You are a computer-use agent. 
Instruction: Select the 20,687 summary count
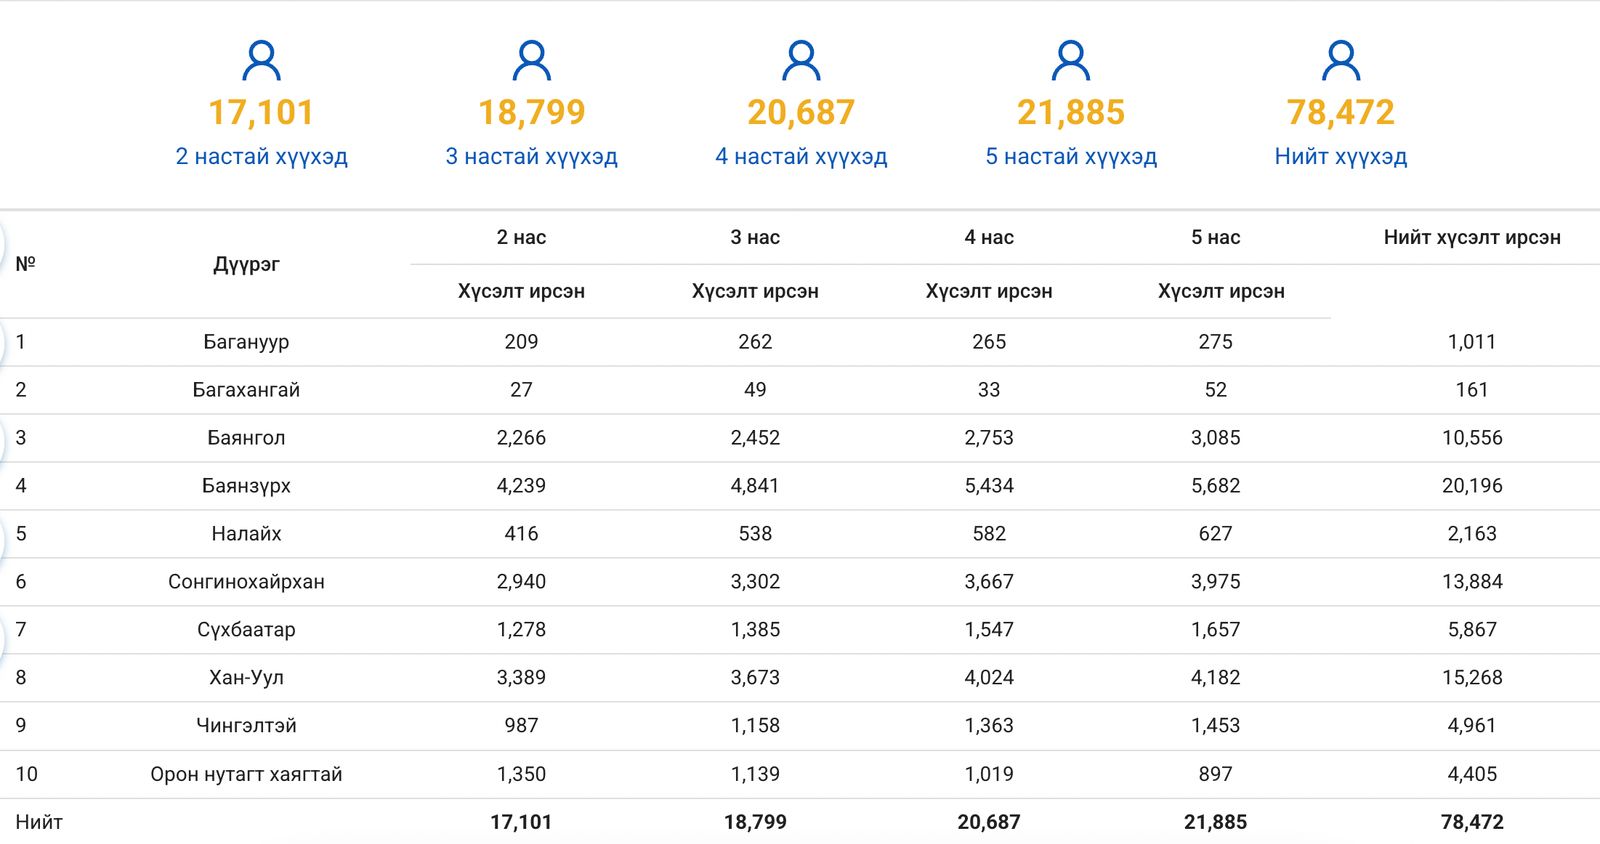(801, 112)
